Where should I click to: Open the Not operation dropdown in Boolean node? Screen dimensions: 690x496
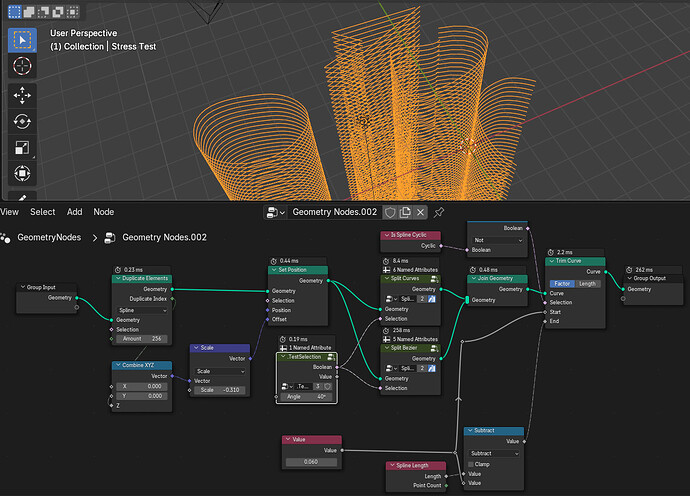click(x=498, y=240)
